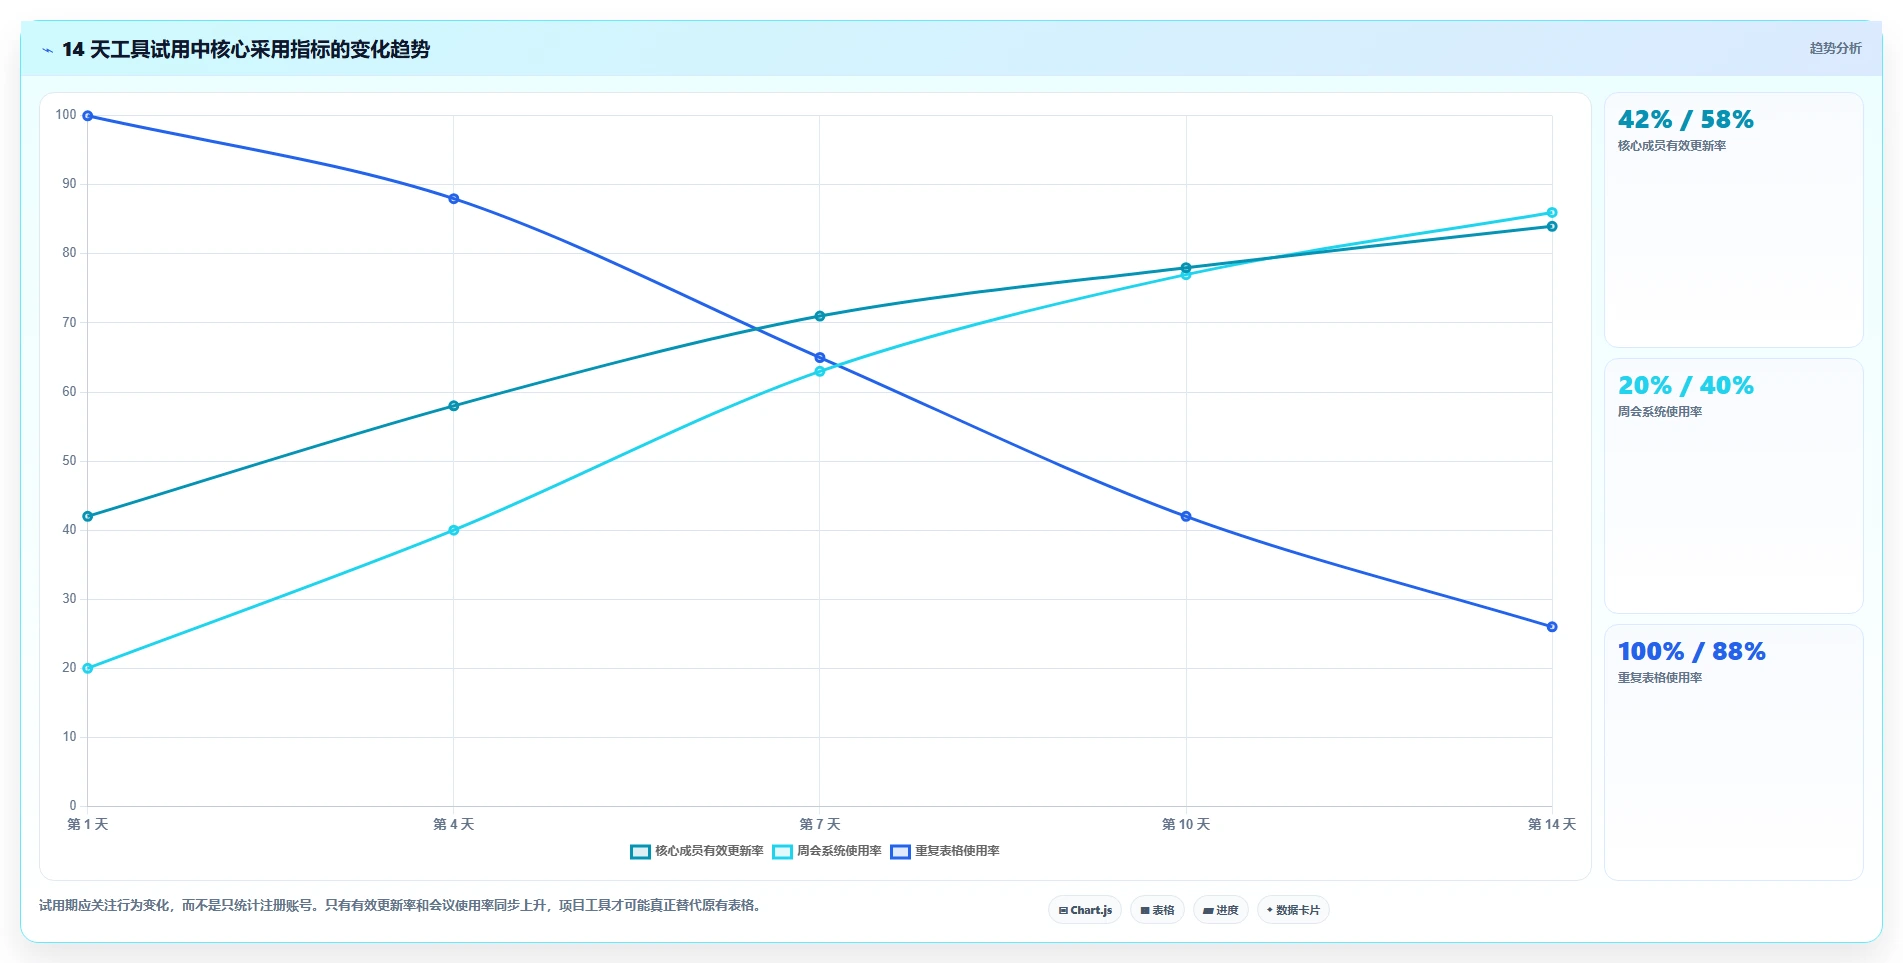The height and width of the screenshot is (963, 1903).
Task: Click the 第 14 天 x-axis label
Action: 1552,825
